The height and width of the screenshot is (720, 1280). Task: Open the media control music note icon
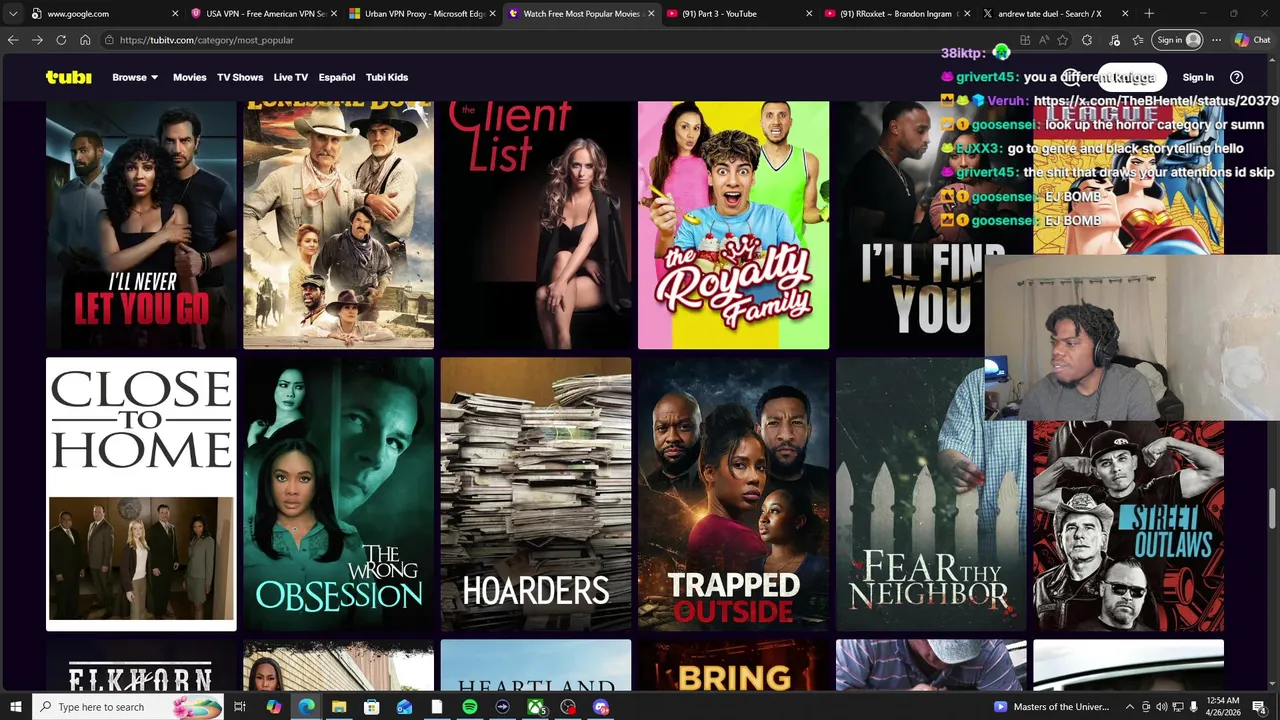(1114, 40)
